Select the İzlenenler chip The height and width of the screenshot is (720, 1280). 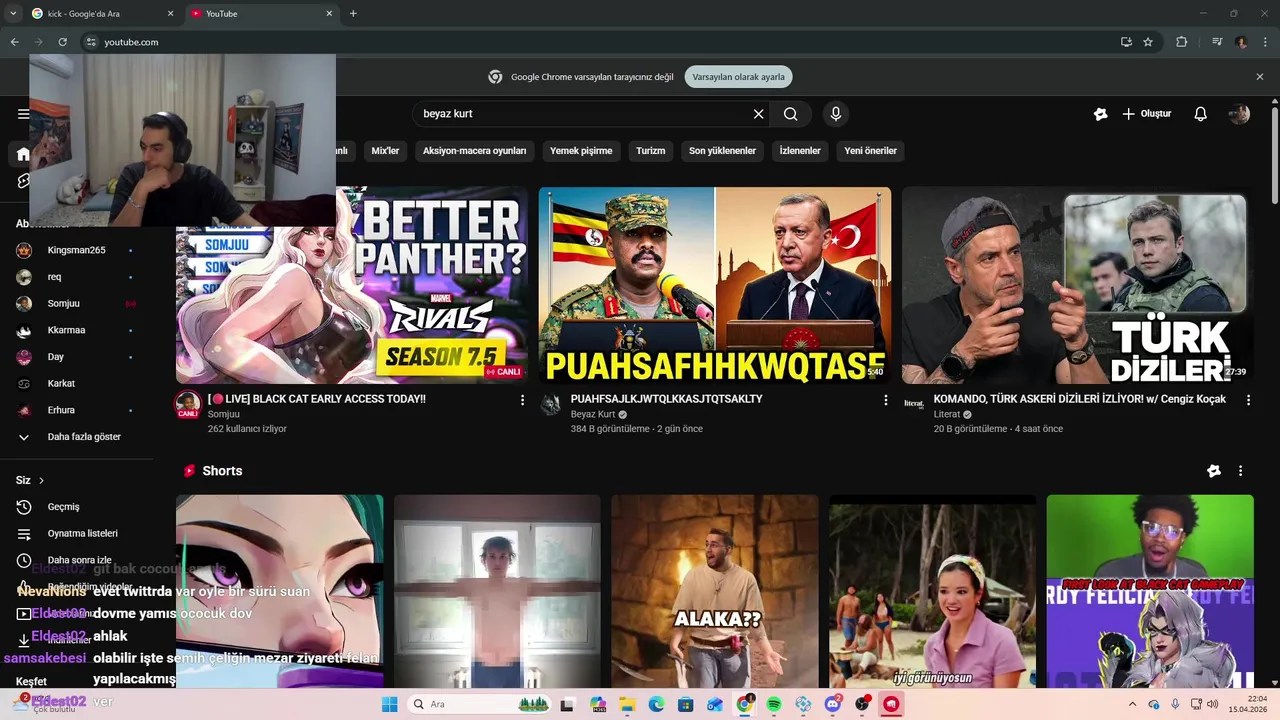[800, 151]
